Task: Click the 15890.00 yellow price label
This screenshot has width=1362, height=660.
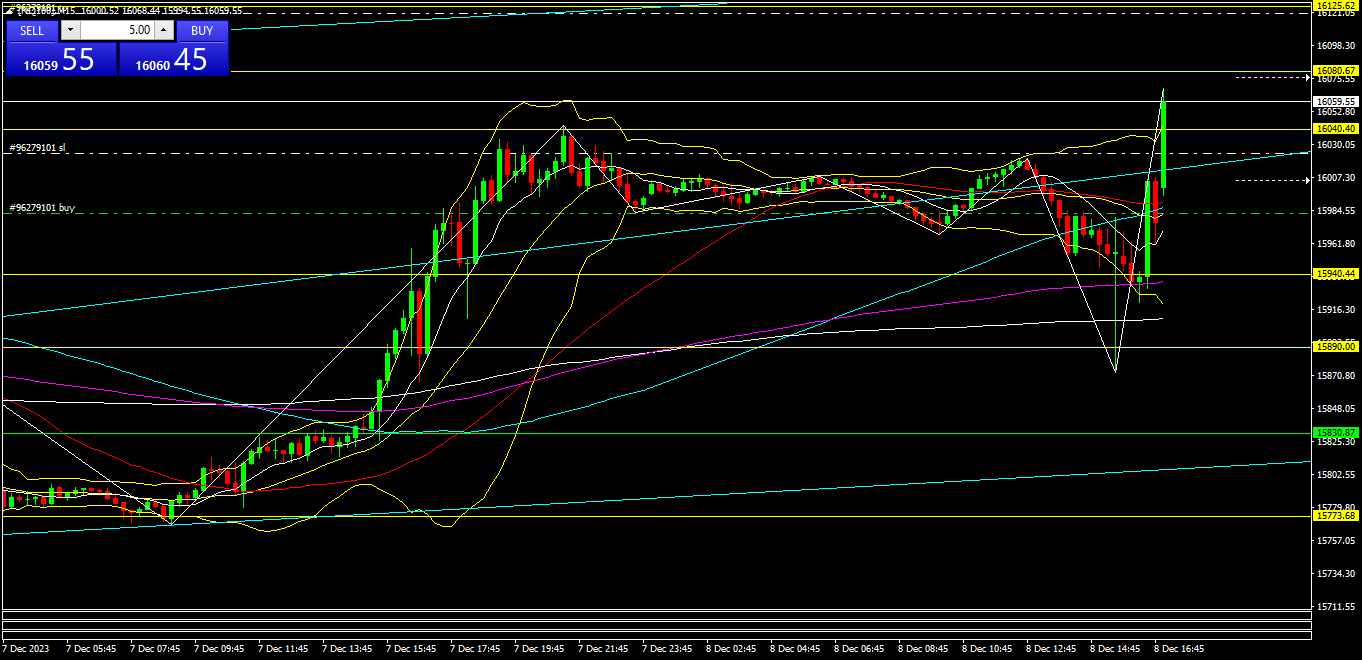Action: pyautogui.click(x=1336, y=346)
